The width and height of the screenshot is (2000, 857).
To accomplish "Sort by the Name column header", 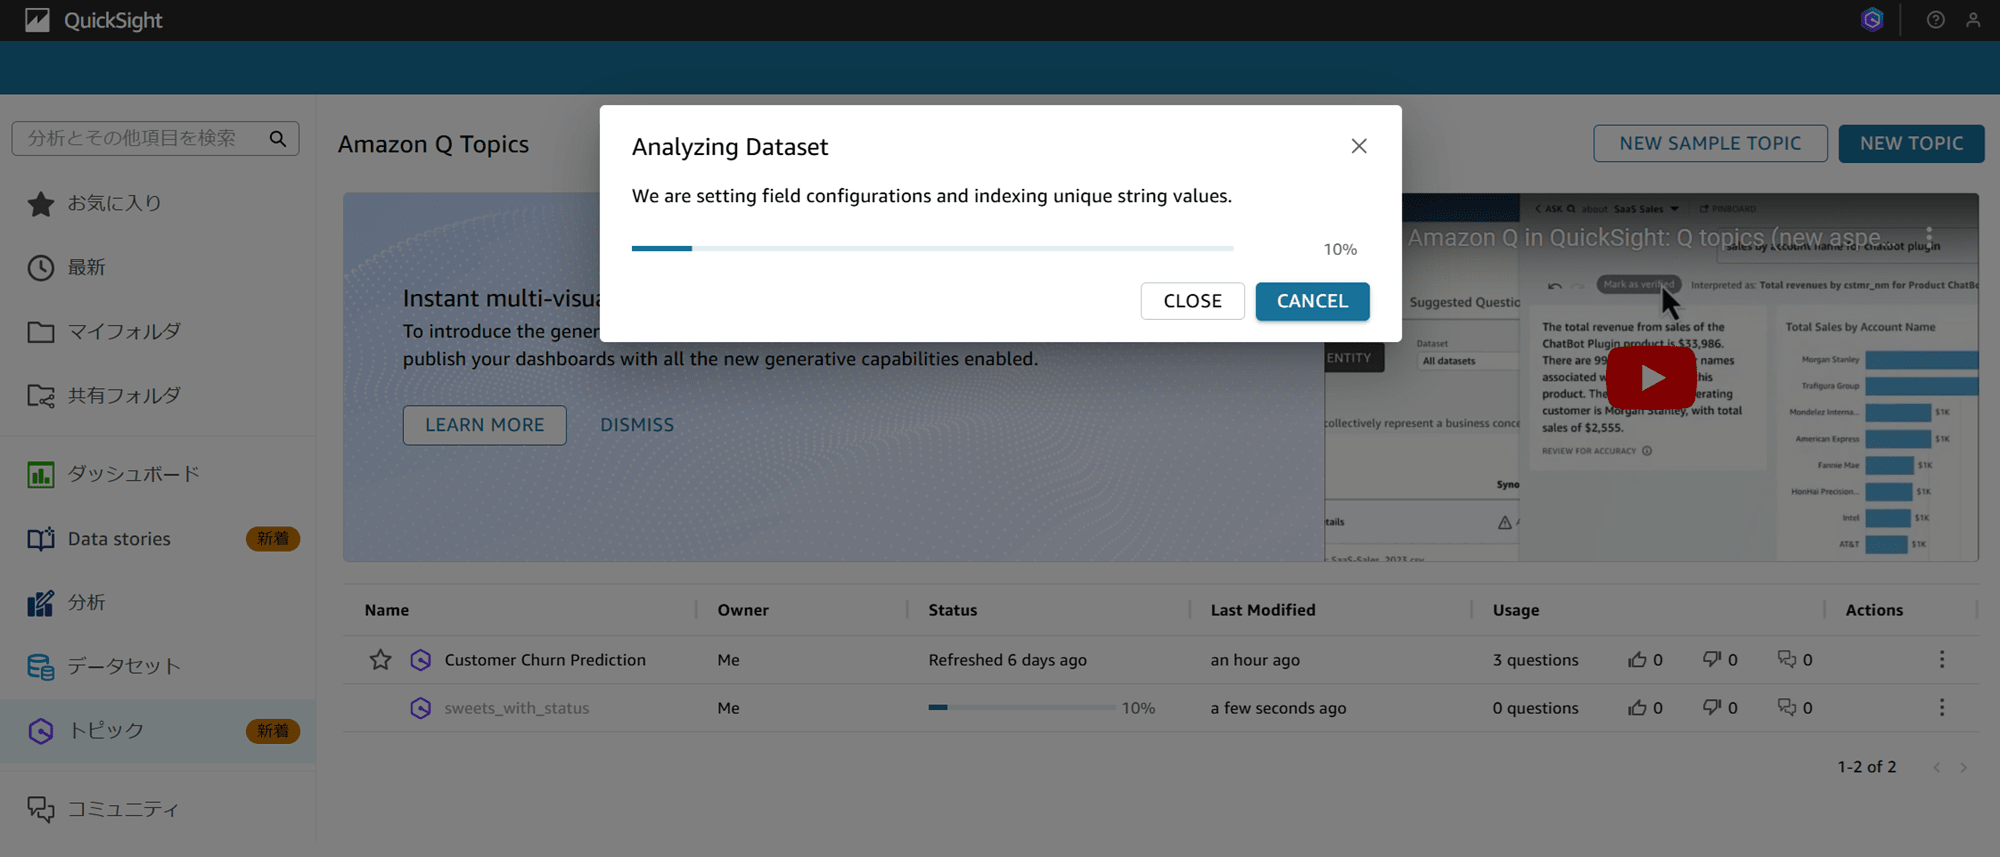I will [387, 610].
